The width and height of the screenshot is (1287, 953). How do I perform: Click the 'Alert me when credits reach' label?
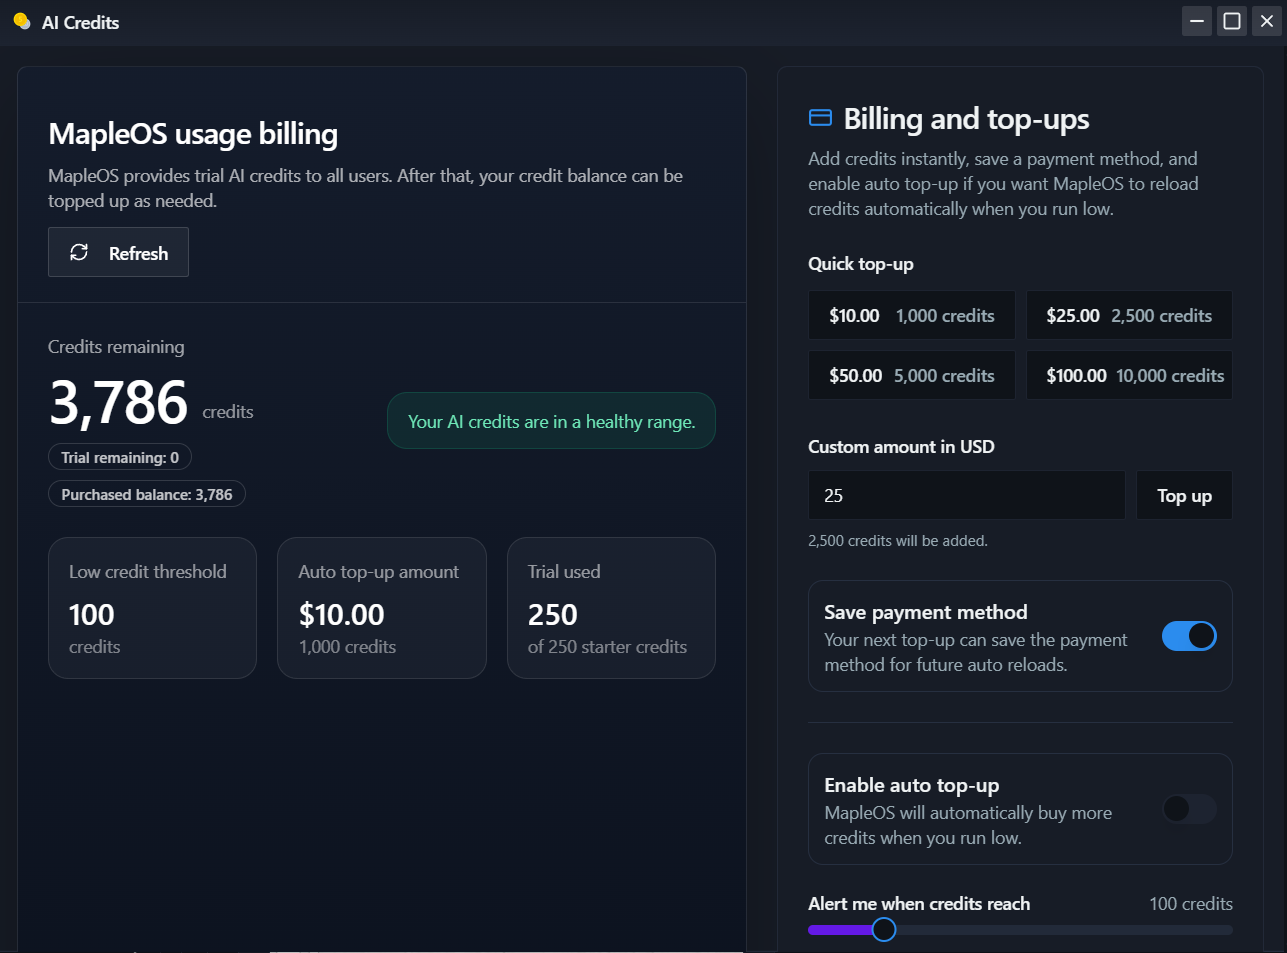(919, 904)
